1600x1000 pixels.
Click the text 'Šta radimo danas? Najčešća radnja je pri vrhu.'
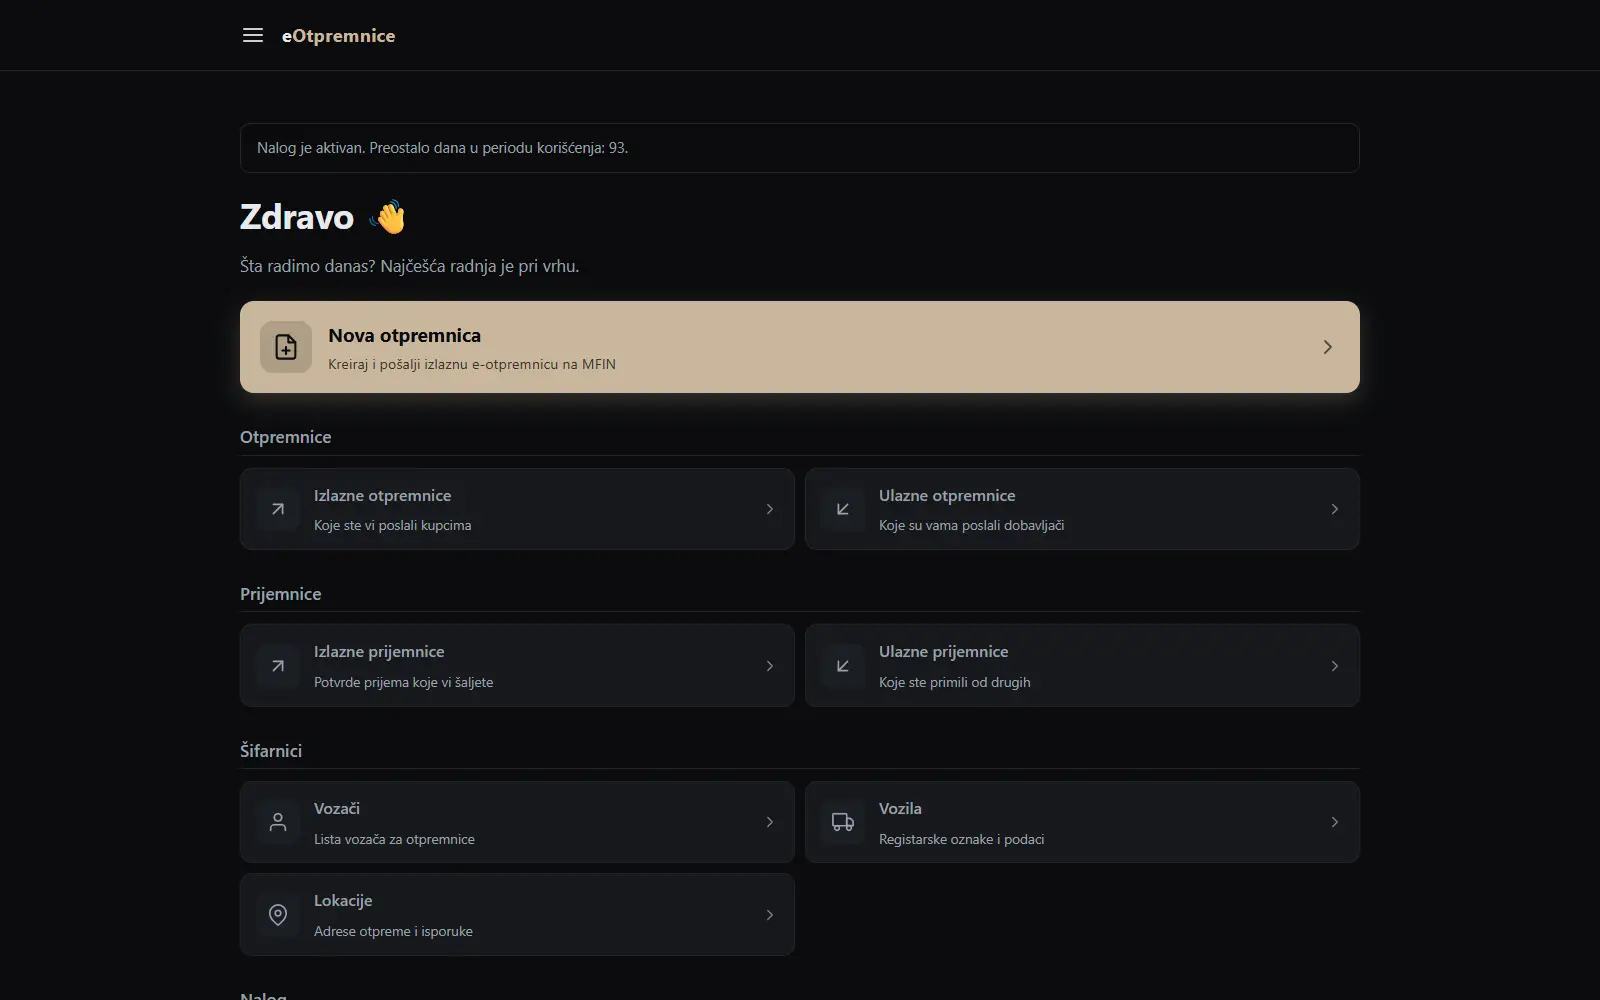click(x=409, y=266)
